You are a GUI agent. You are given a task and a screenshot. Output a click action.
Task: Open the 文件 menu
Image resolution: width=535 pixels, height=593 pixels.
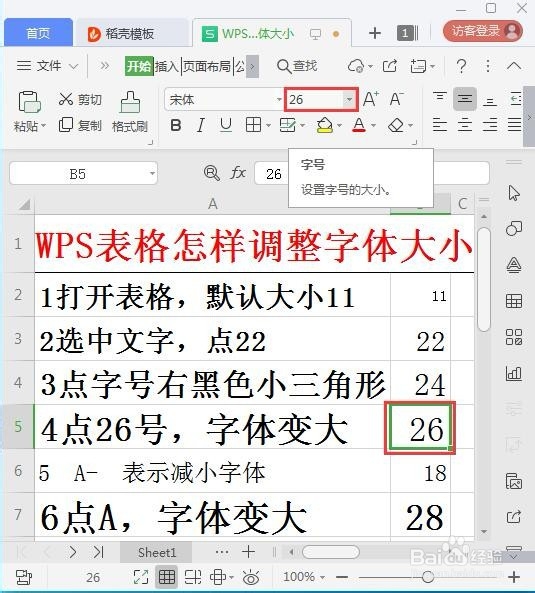[x=47, y=66]
